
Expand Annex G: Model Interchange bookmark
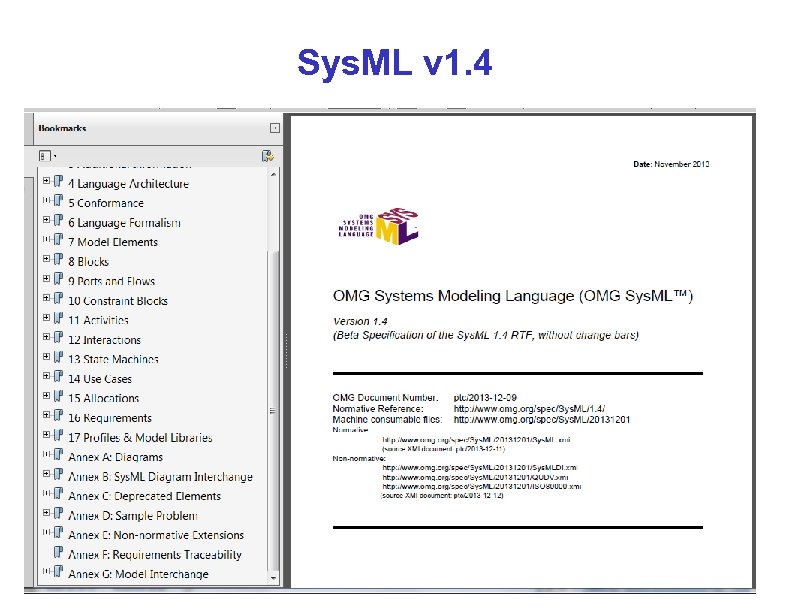click(46, 572)
